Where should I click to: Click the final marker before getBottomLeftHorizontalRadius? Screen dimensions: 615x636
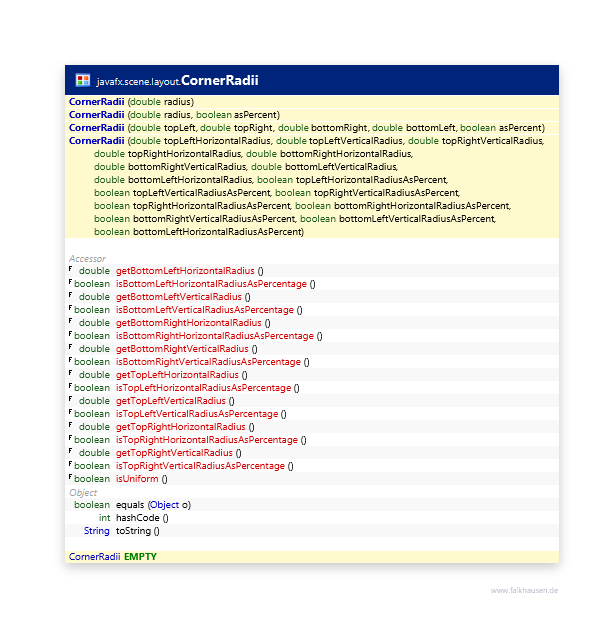tap(70, 270)
